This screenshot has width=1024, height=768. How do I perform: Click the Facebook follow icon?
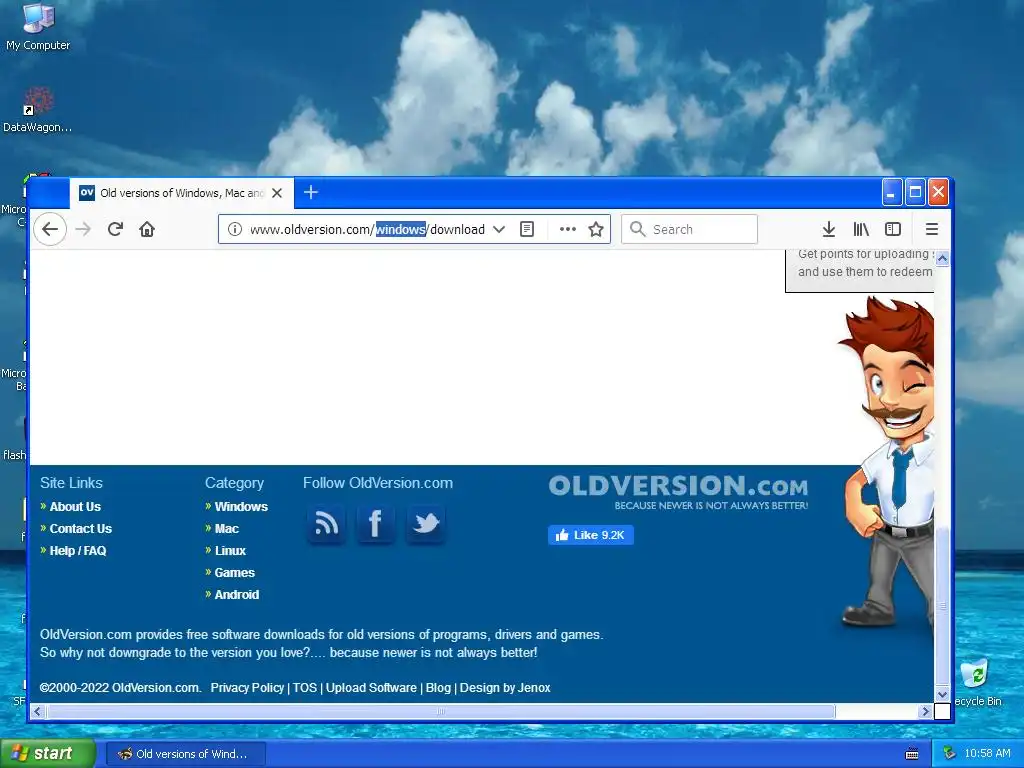tap(376, 524)
